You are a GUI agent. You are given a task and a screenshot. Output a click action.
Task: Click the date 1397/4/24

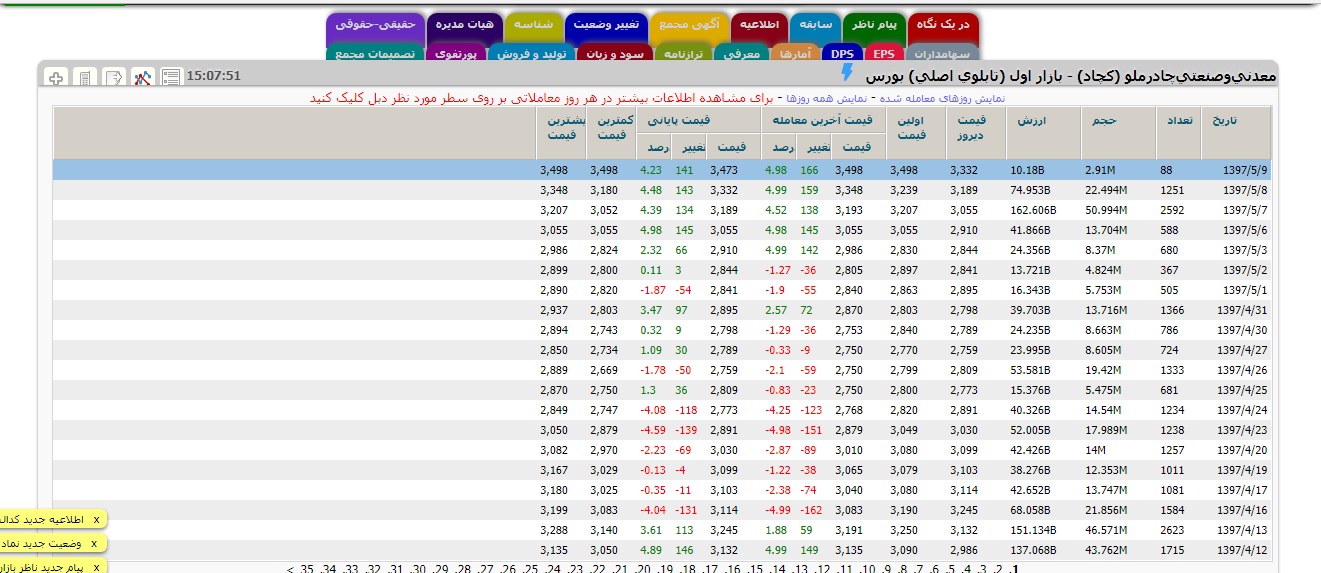coord(1242,409)
